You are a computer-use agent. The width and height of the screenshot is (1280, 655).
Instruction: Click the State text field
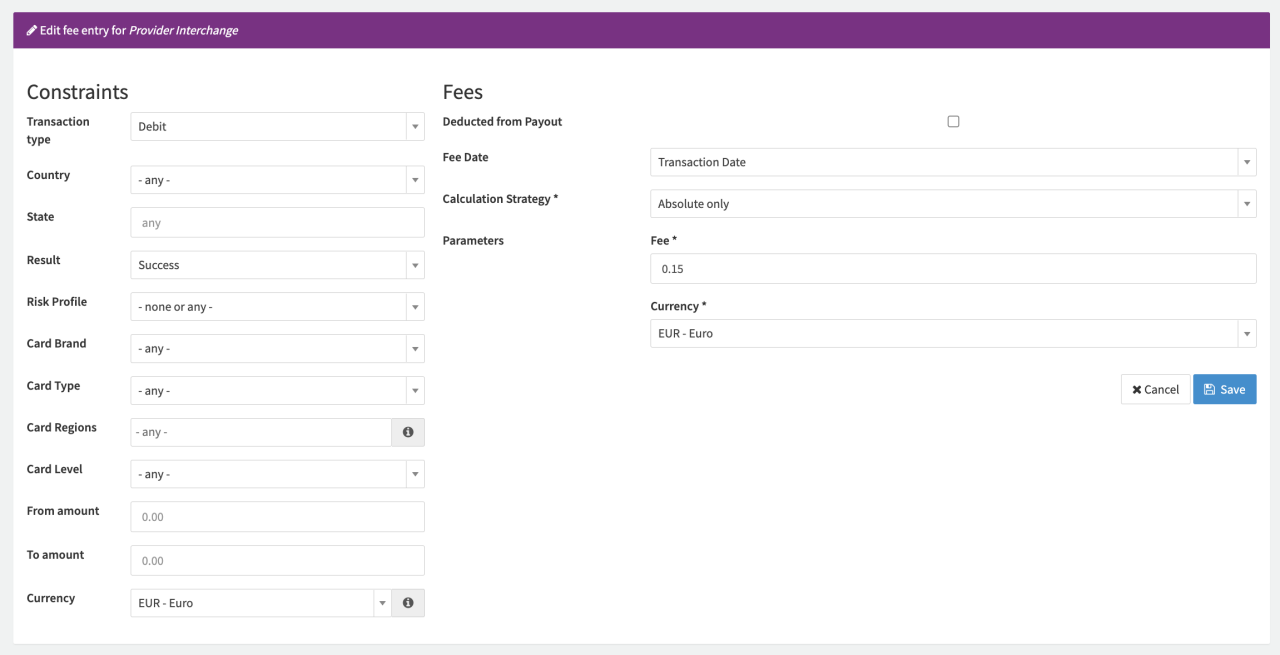pos(277,223)
